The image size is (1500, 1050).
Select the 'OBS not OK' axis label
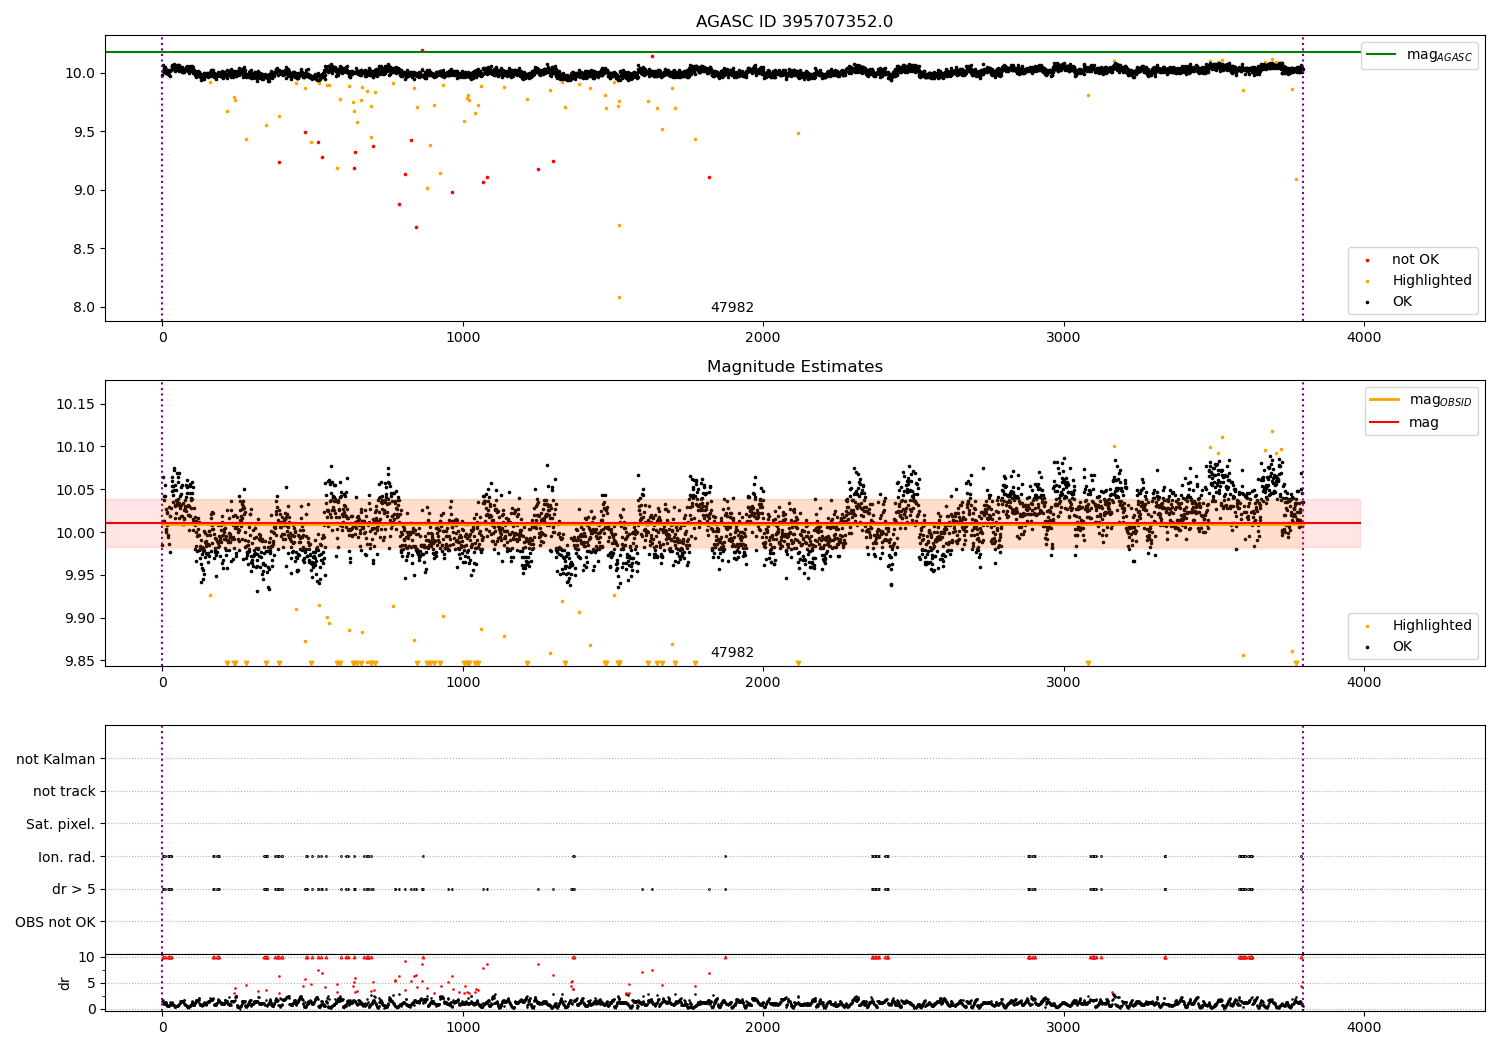coord(56,922)
